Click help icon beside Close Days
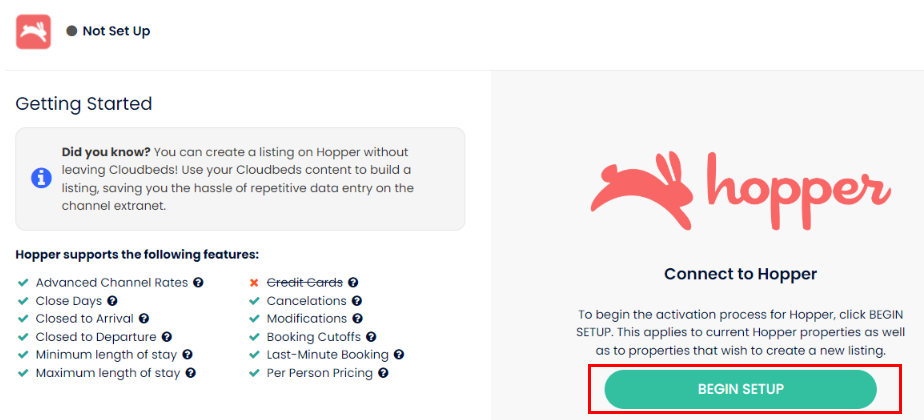The height and width of the screenshot is (420, 924). 113,301
